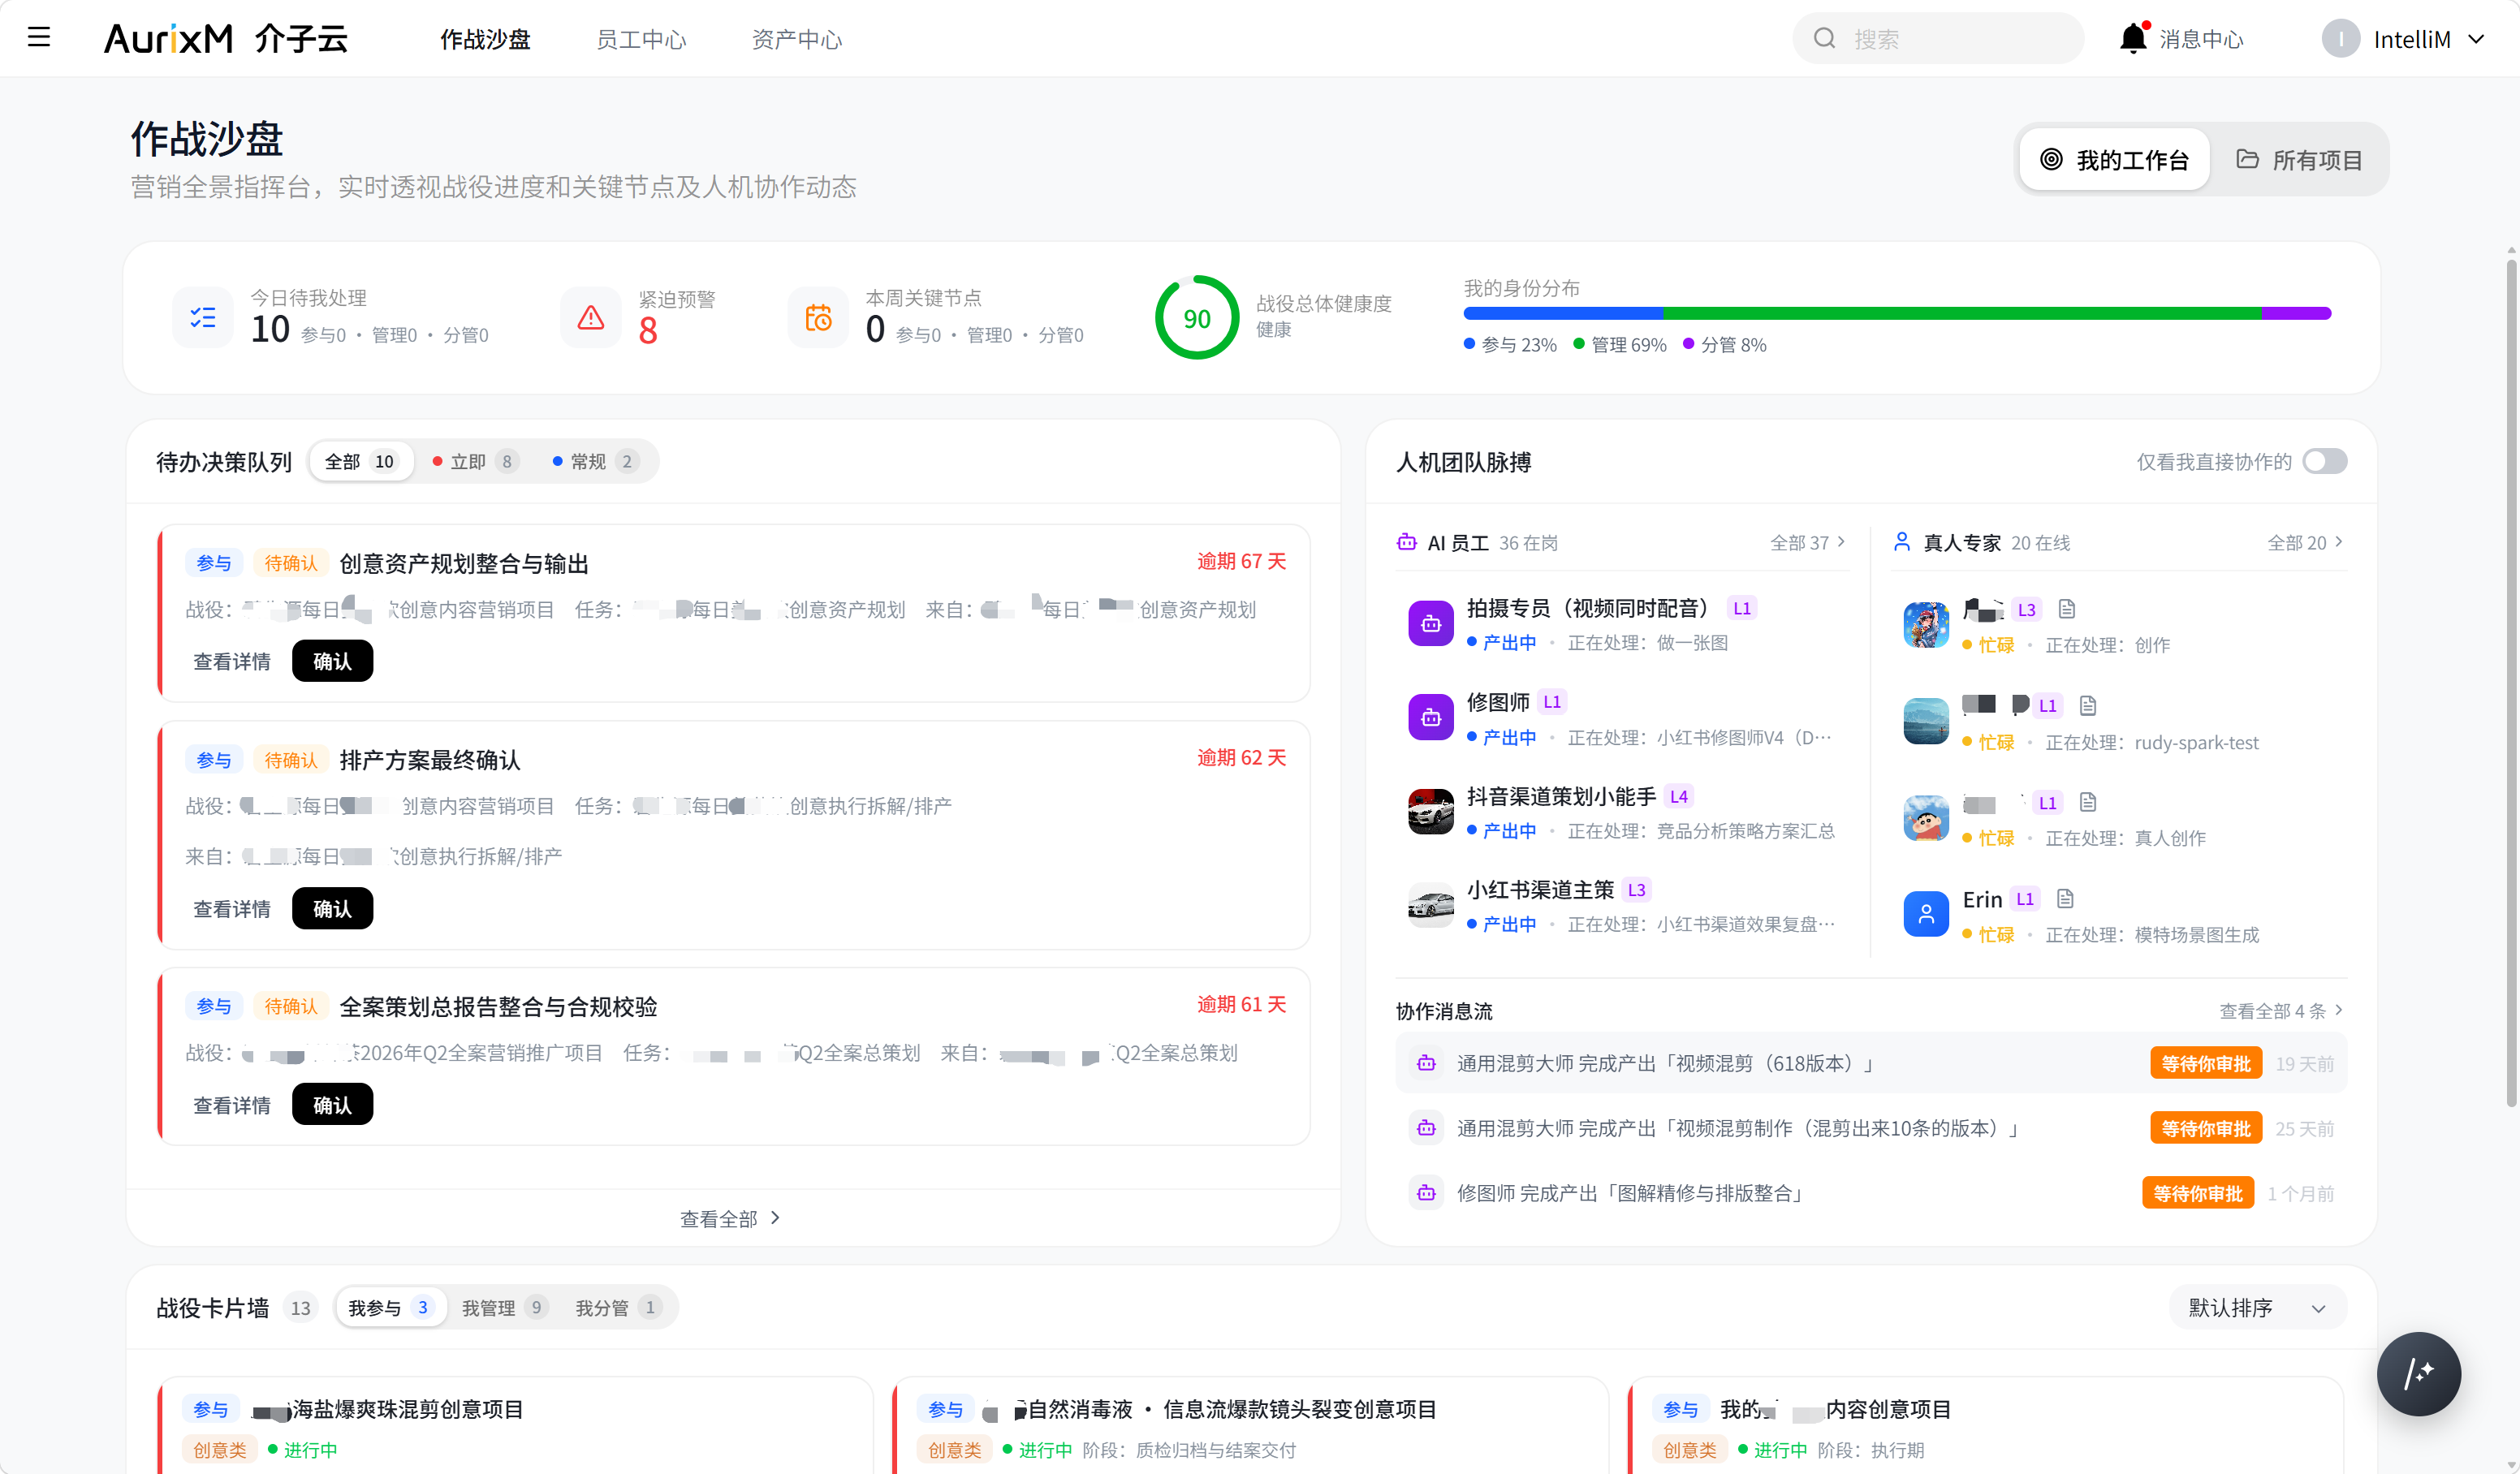Open the 默认排序 sort dropdown
2520x1474 pixels.
(x=2258, y=1307)
